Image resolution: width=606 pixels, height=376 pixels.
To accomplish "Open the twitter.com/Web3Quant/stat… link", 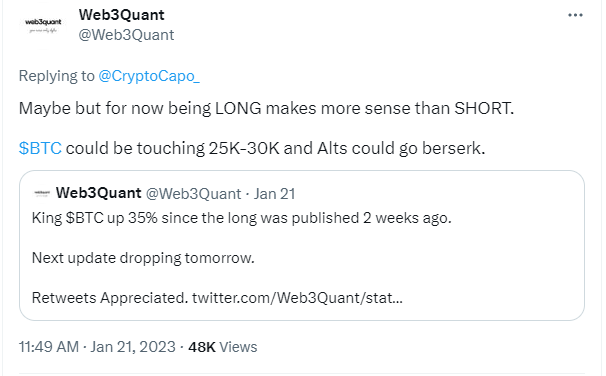I will point(297,298).
